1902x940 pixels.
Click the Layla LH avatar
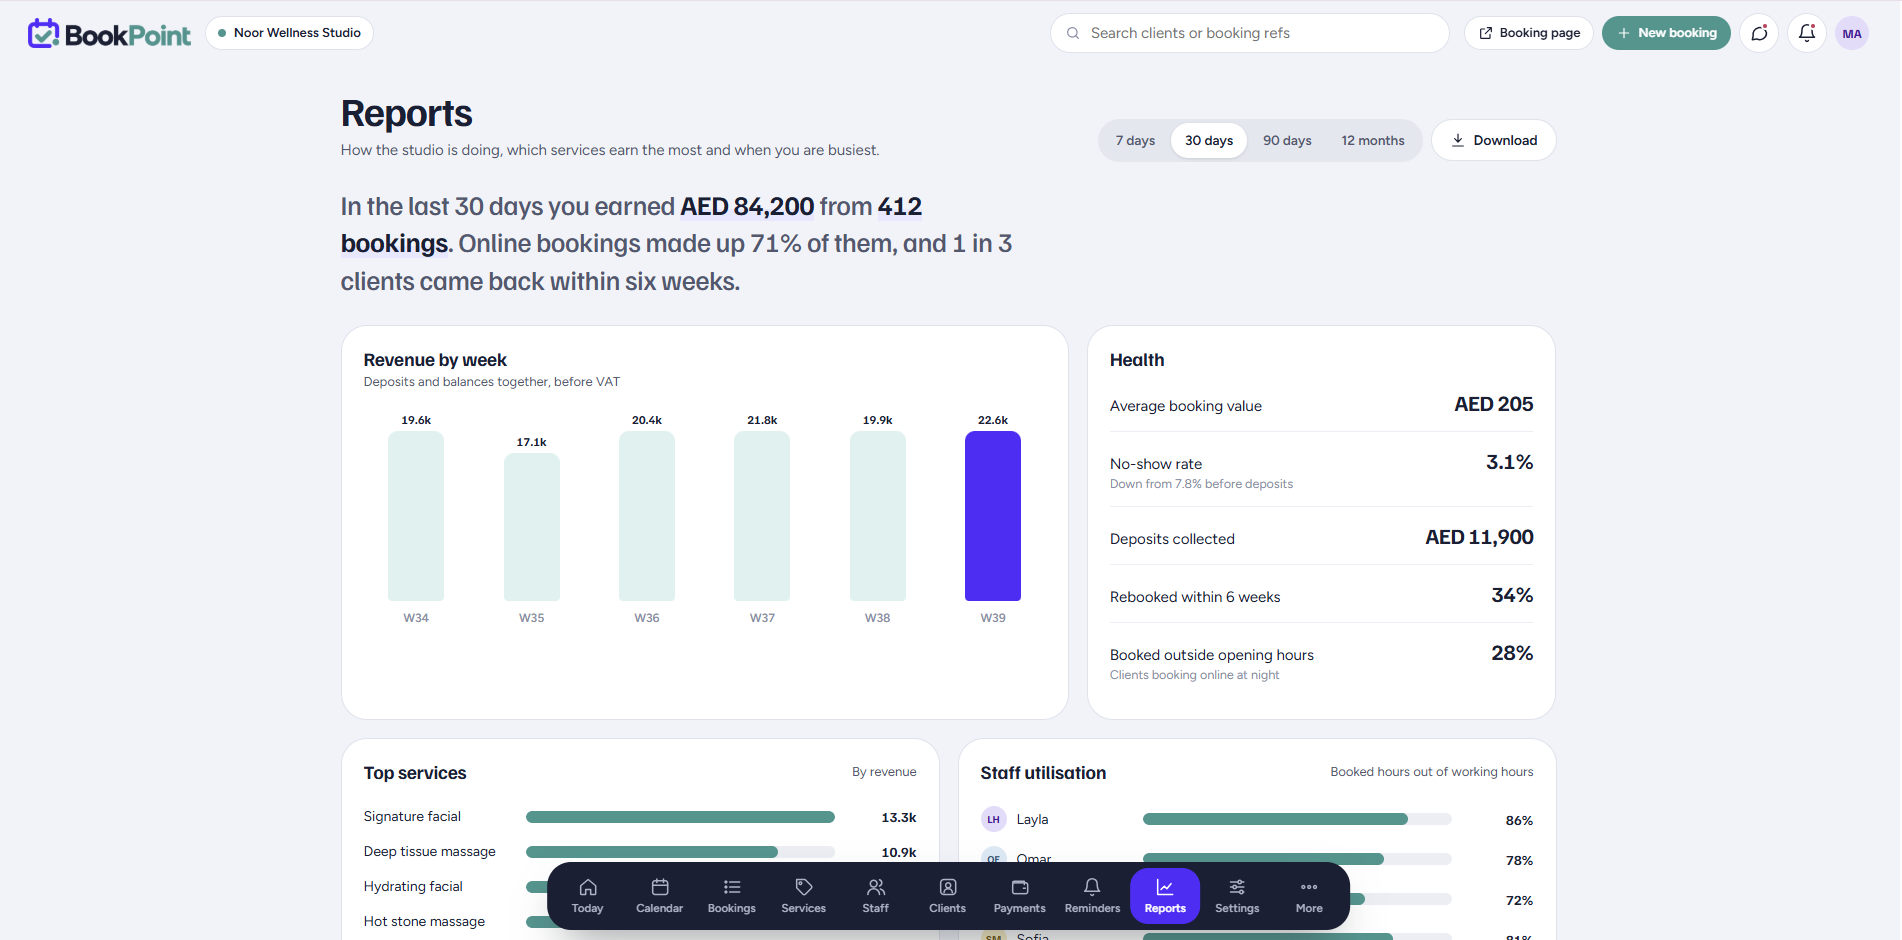993,819
